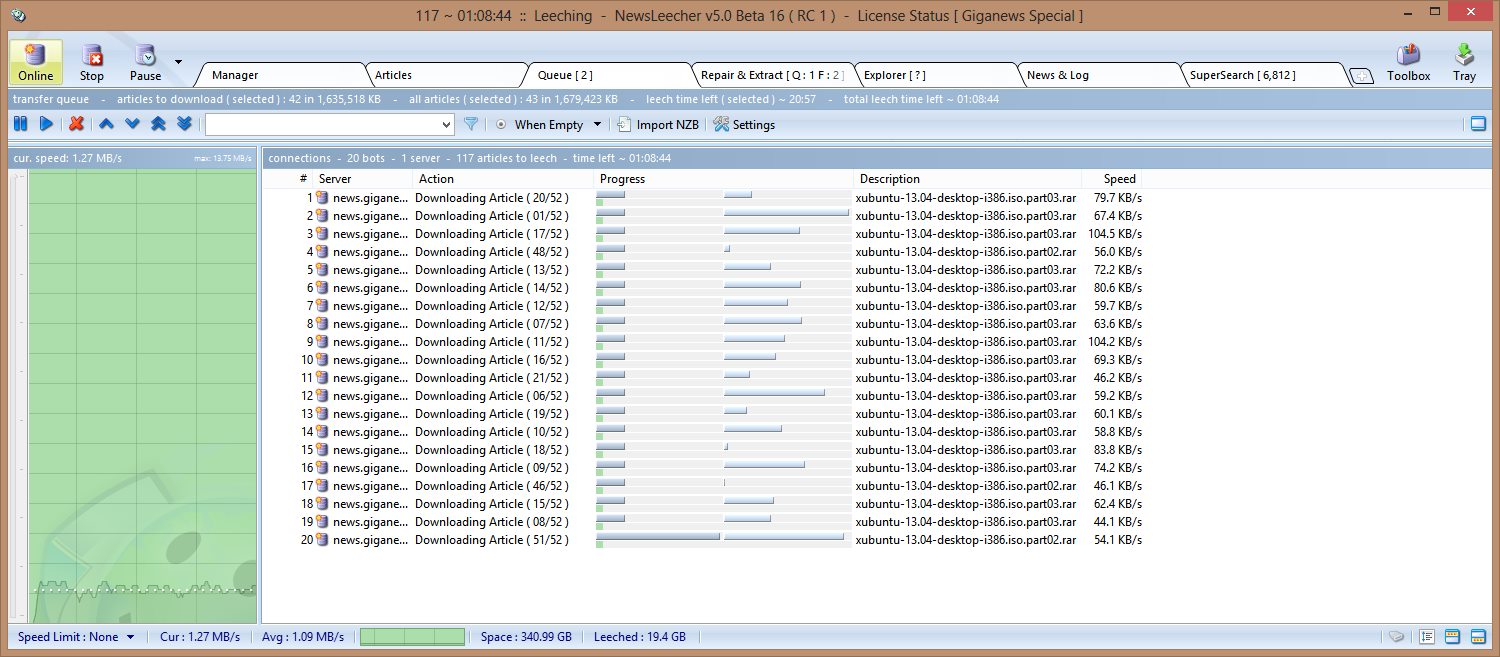1500x657 pixels.
Task: Click the filter funnel icon
Action: click(471, 124)
